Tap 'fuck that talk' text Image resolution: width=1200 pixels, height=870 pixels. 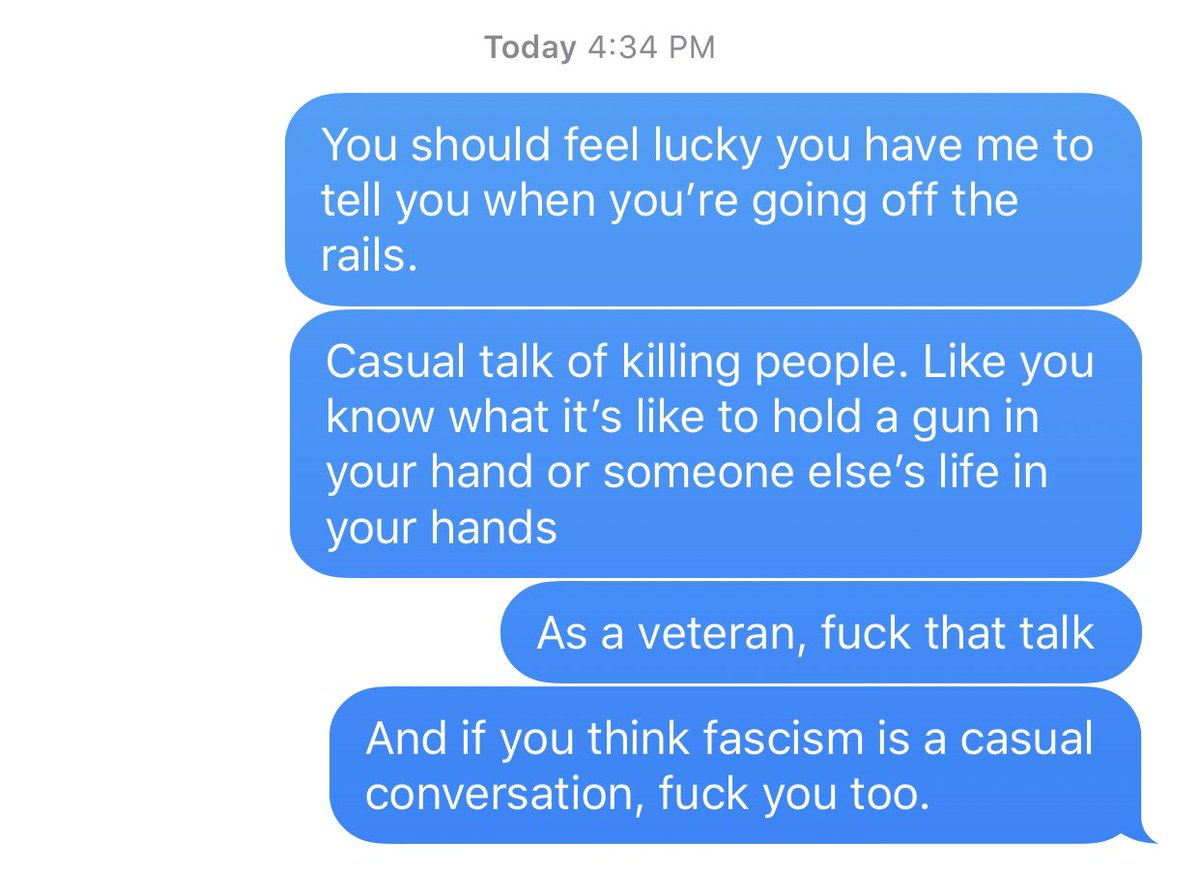[x=955, y=634]
